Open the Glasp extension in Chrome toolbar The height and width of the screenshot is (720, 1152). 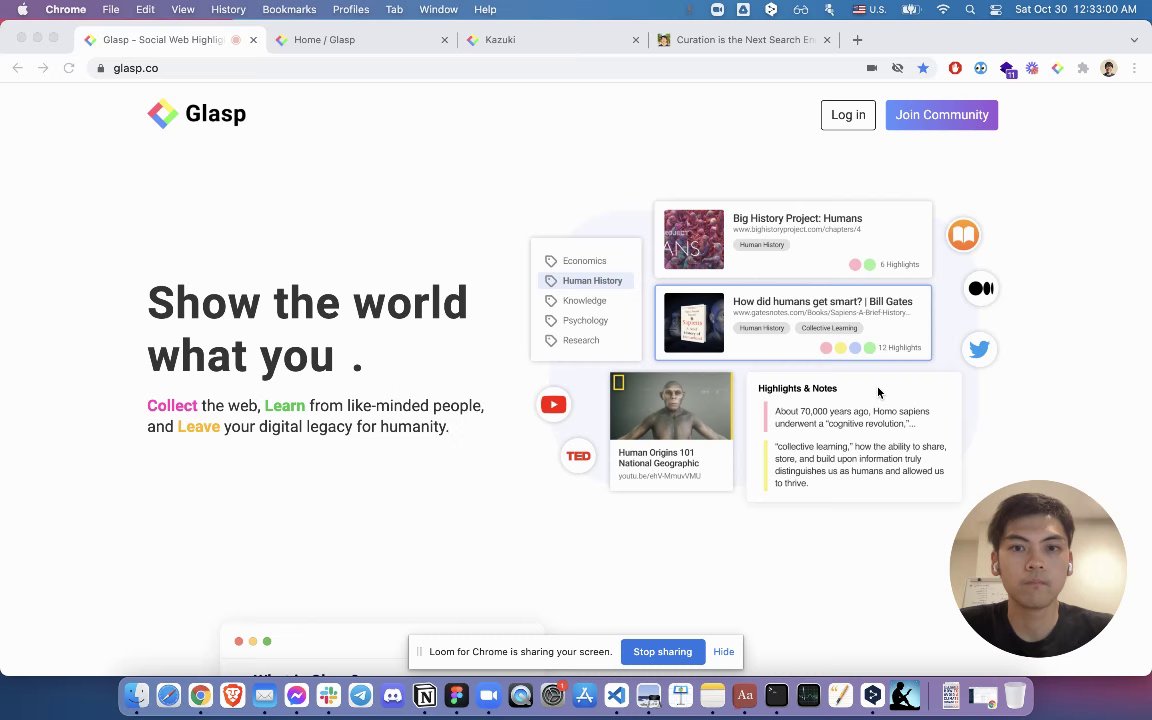click(x=1057, y=68)
